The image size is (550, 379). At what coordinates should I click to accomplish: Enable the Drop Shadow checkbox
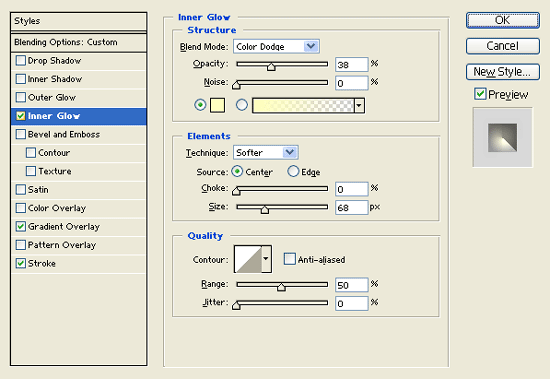[21, 61]
